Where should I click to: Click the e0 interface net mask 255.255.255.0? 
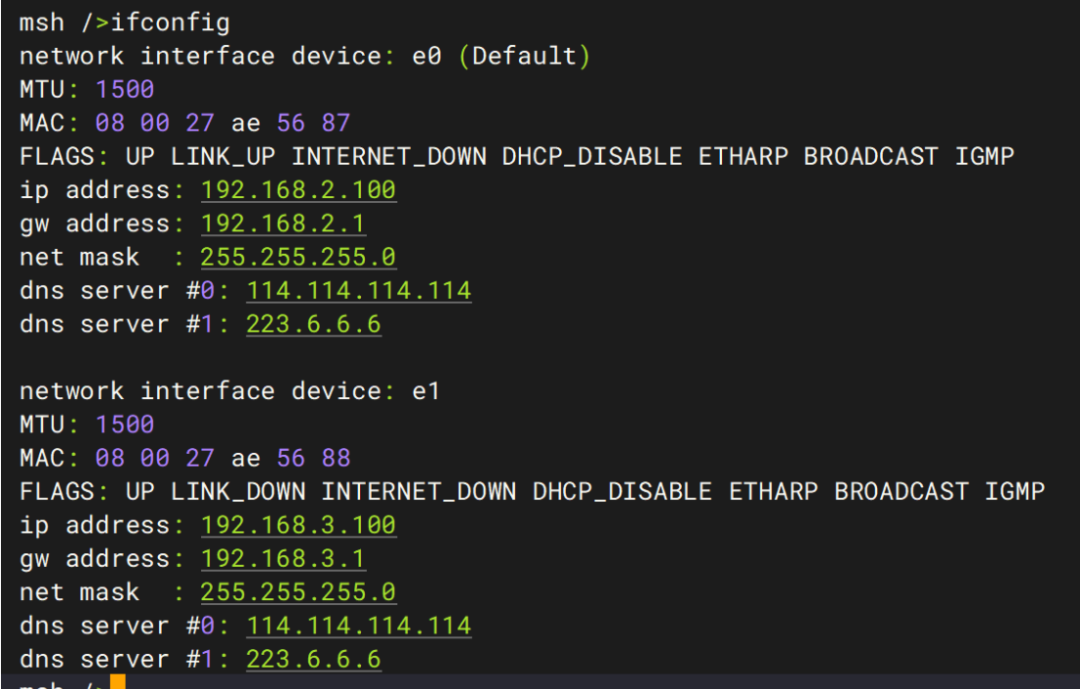pos(298,257)
